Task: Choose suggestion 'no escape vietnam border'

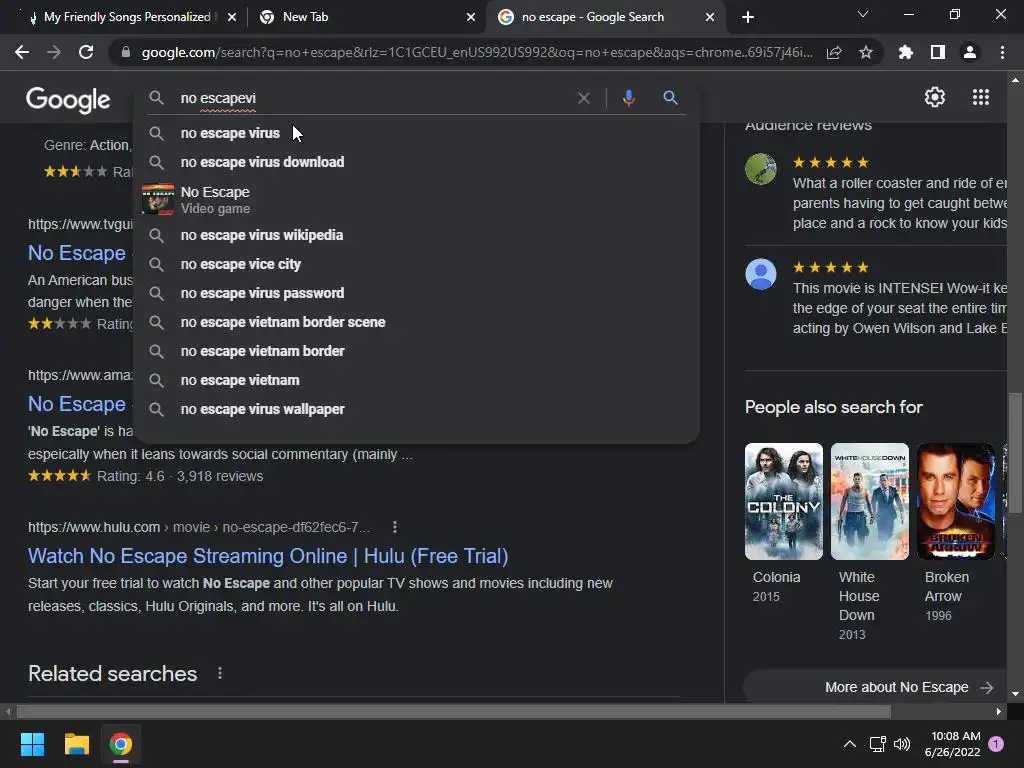Action: [416, 351]
